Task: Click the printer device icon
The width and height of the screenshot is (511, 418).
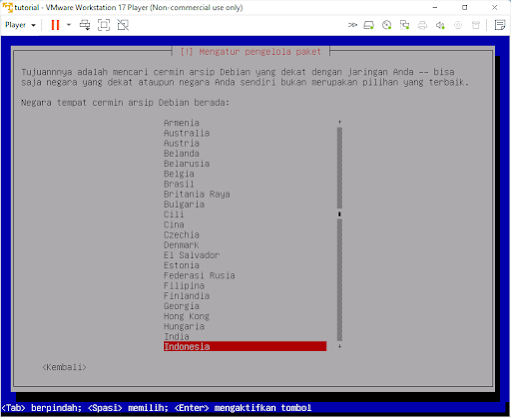Action: (x=422, y=25)
